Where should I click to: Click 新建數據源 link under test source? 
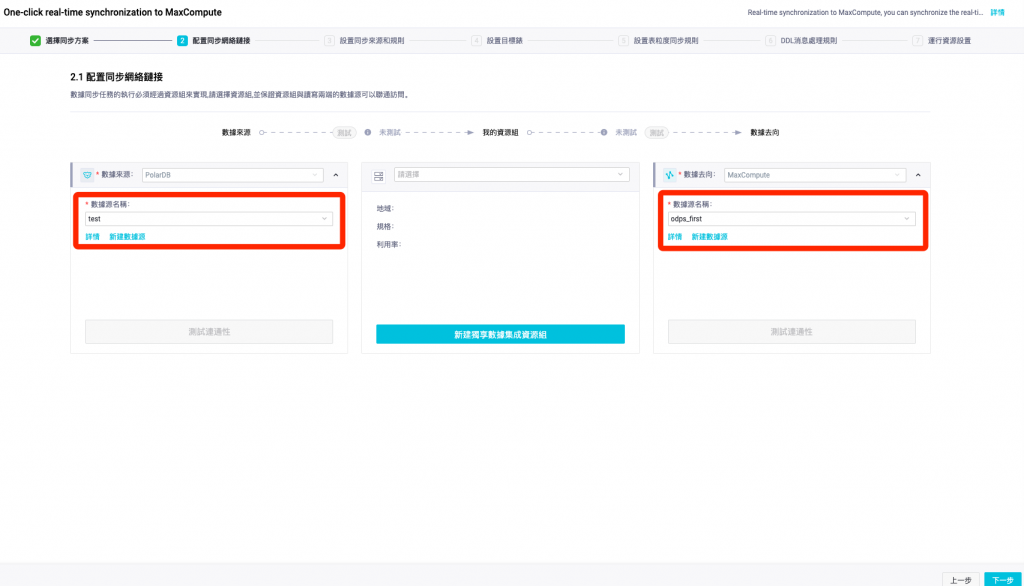[x=127, y=237]
